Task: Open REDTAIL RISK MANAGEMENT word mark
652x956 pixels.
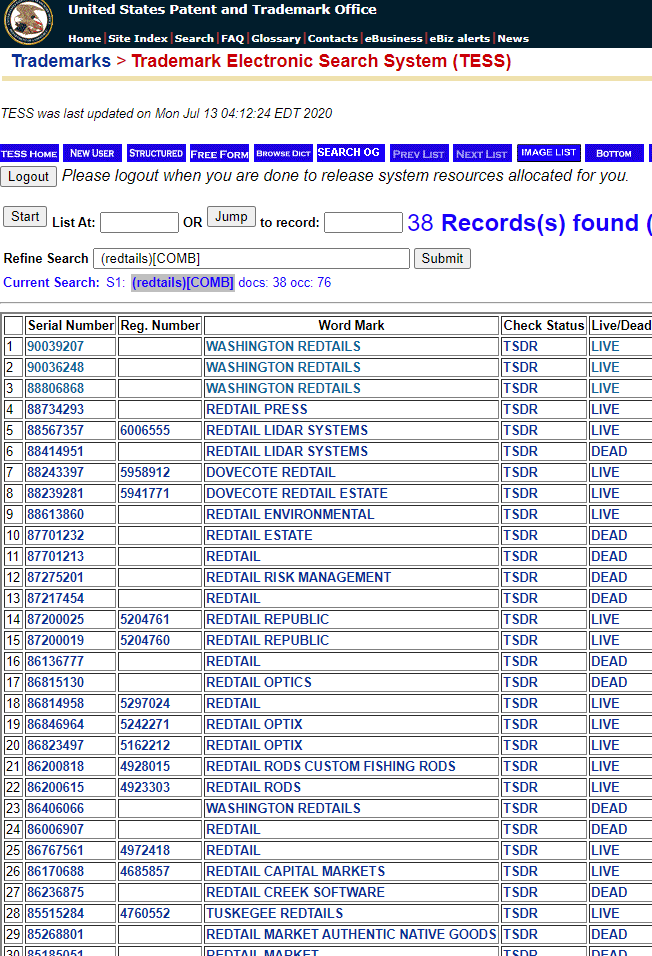Action: tap(299, 577)
